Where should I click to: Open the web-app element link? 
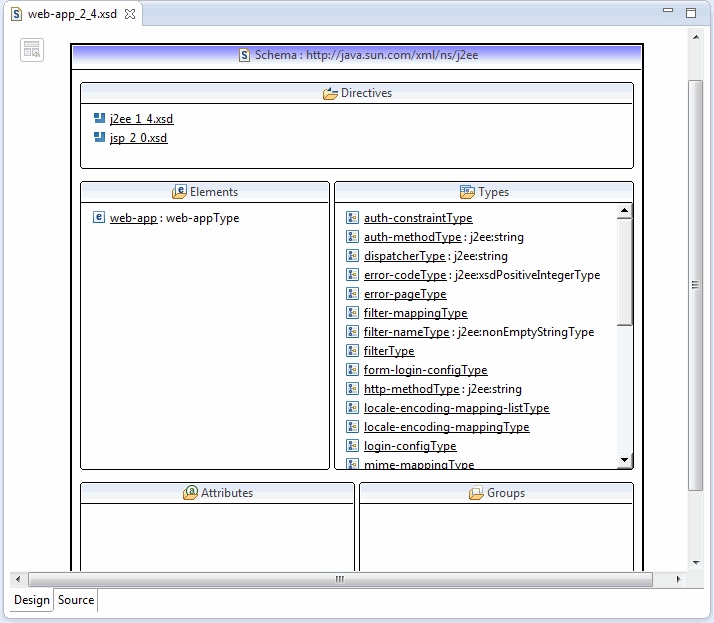[133, 218]
